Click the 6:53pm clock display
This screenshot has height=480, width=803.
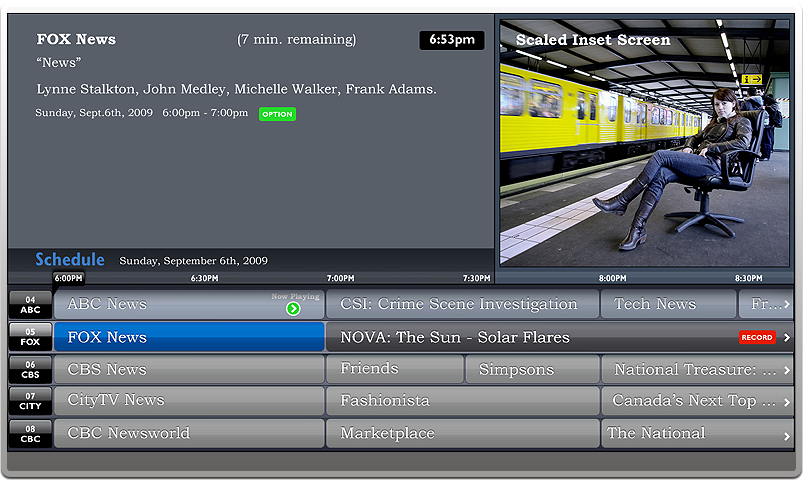pyautogui.click(x=452, y=40)
